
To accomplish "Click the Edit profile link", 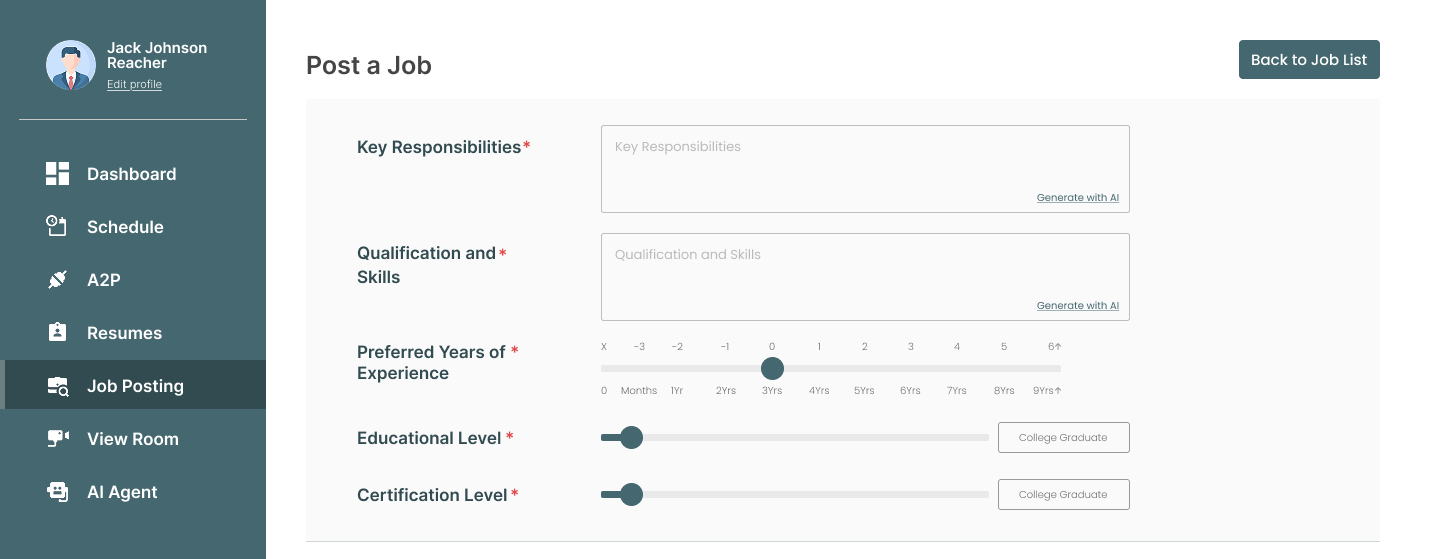I will click(134, 85).
